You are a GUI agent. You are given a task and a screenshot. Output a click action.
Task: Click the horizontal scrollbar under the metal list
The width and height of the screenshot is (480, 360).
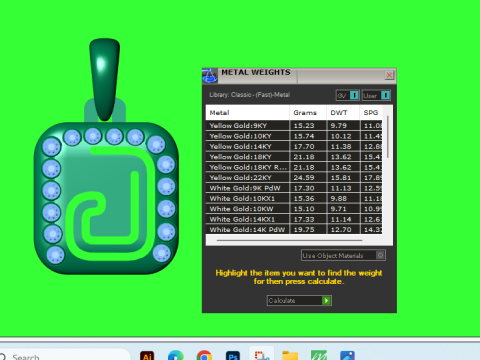[289, 240]
